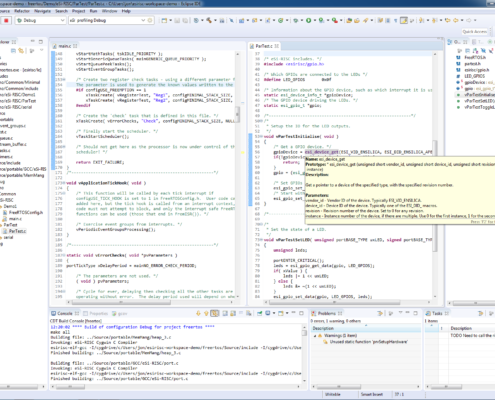Open the Search menu

(x=61, y=11)
